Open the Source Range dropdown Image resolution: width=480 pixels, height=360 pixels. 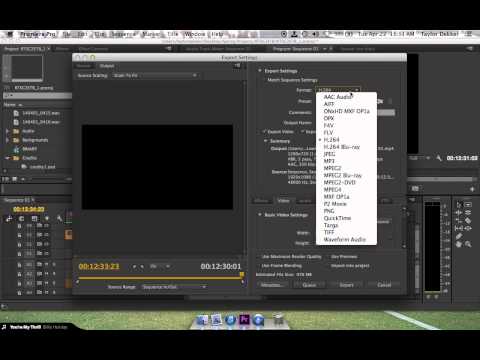(x=174, y=287)
